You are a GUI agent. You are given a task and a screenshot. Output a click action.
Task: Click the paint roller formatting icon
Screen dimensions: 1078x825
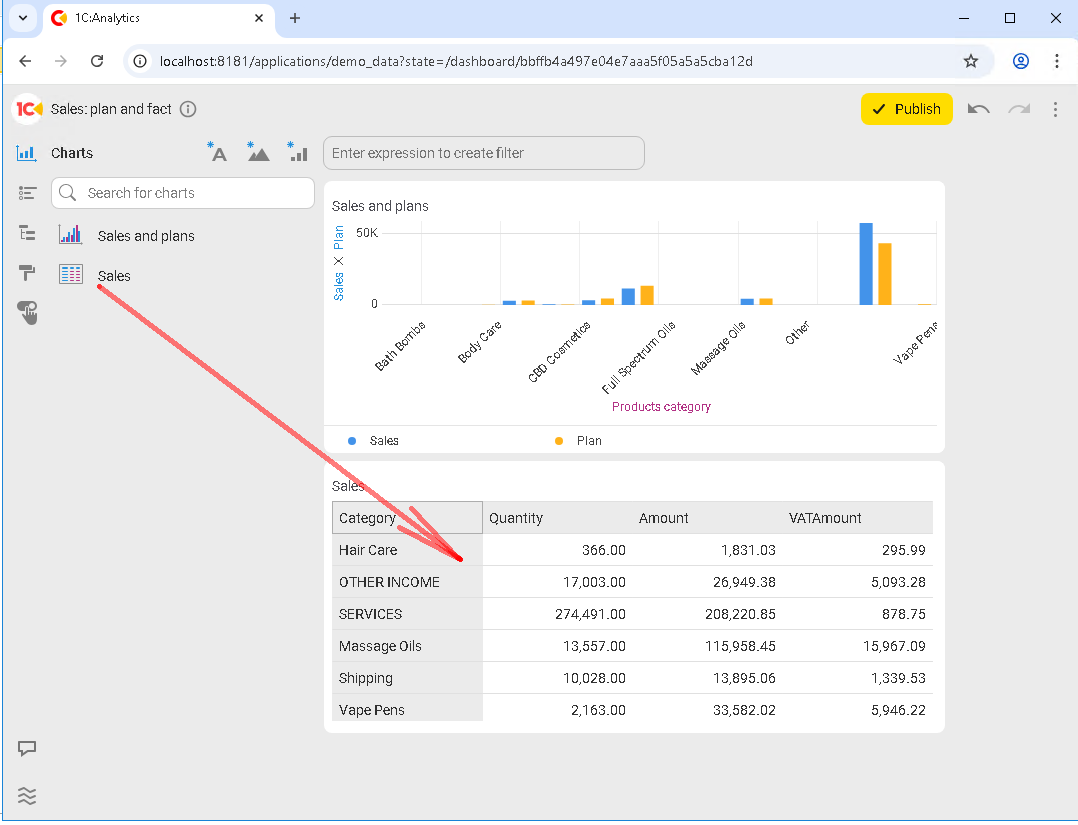tap(27, 273)
